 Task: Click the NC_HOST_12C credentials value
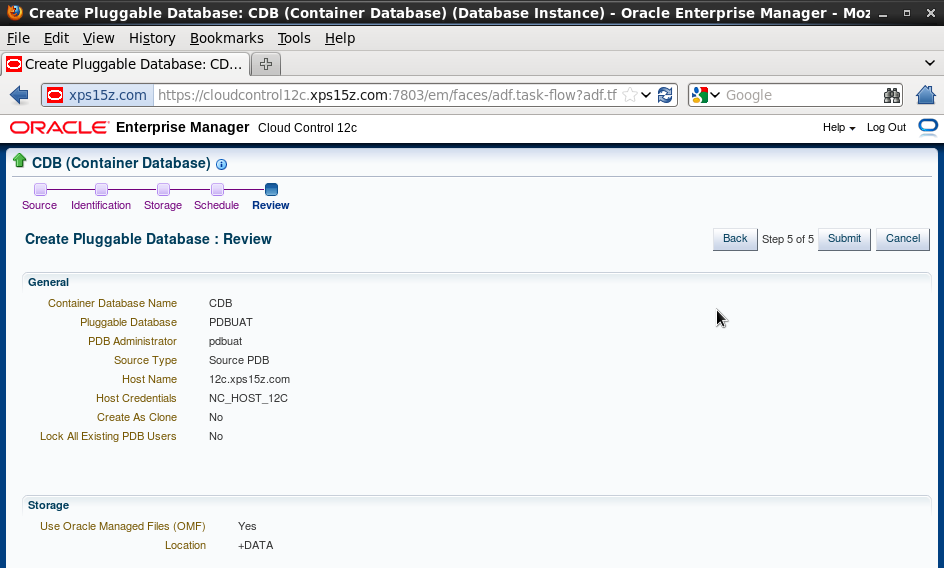tap(248, 398)
